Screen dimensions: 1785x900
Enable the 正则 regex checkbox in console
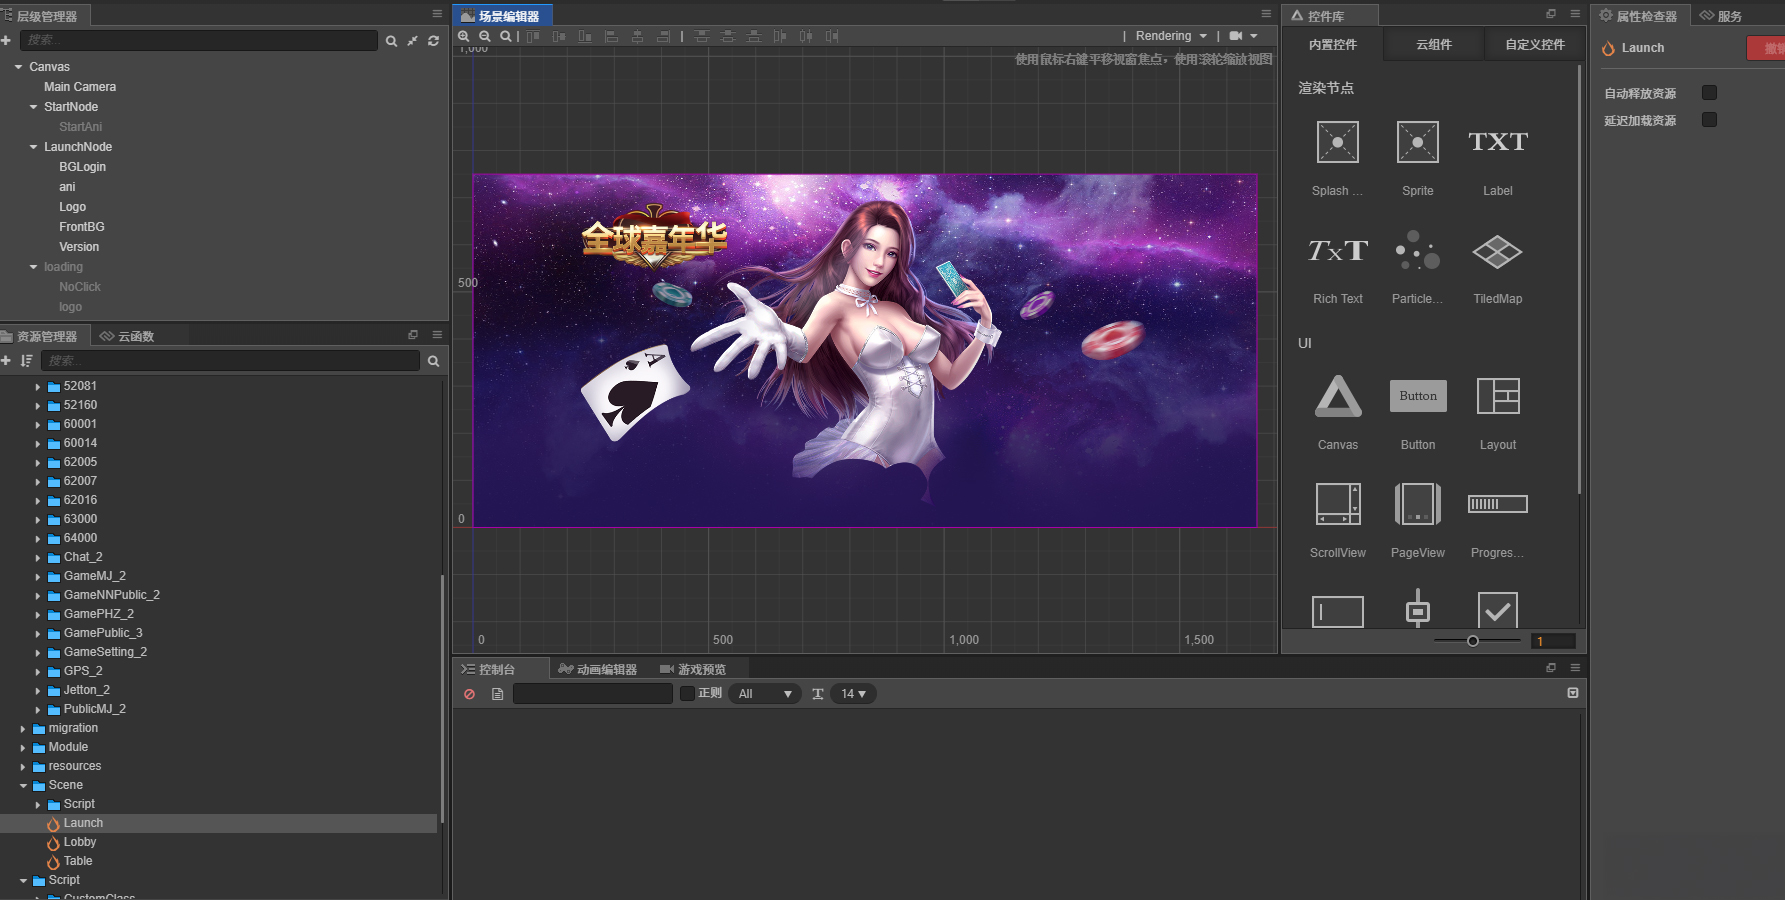pos(687,693)
